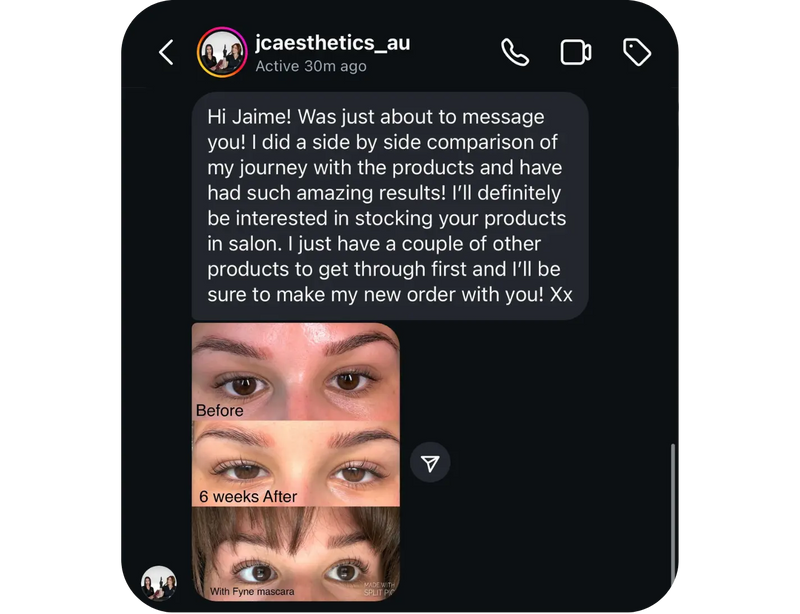View the Before comparison photo

[295, 370]
